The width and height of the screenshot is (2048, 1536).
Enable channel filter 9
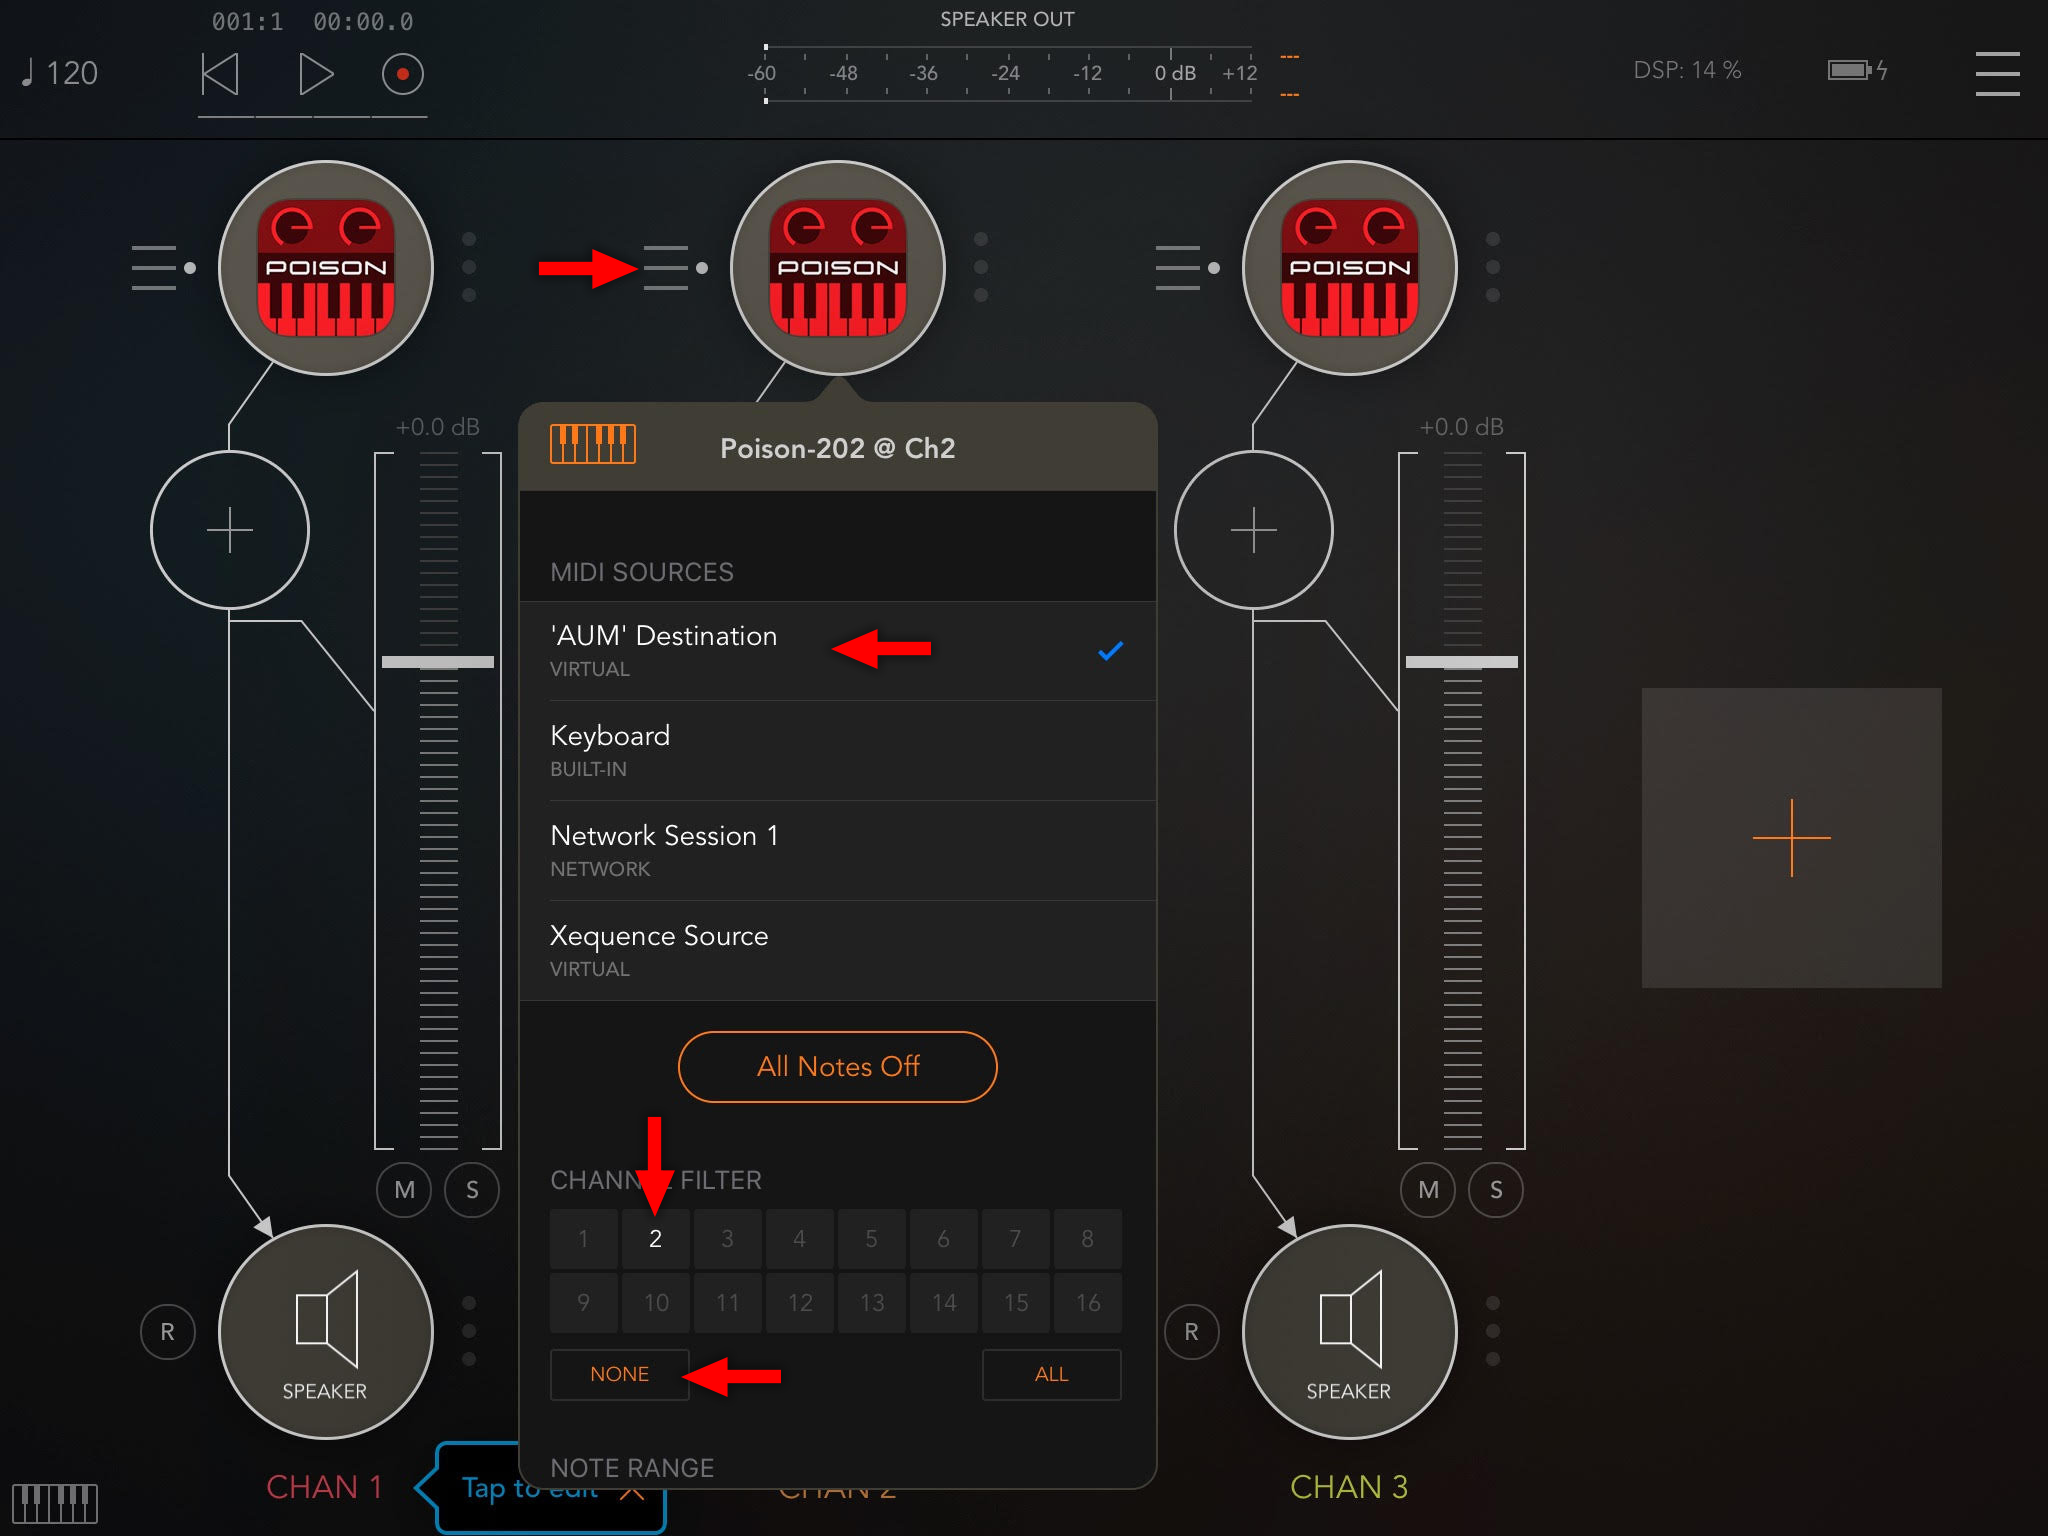pos(584,1303)
